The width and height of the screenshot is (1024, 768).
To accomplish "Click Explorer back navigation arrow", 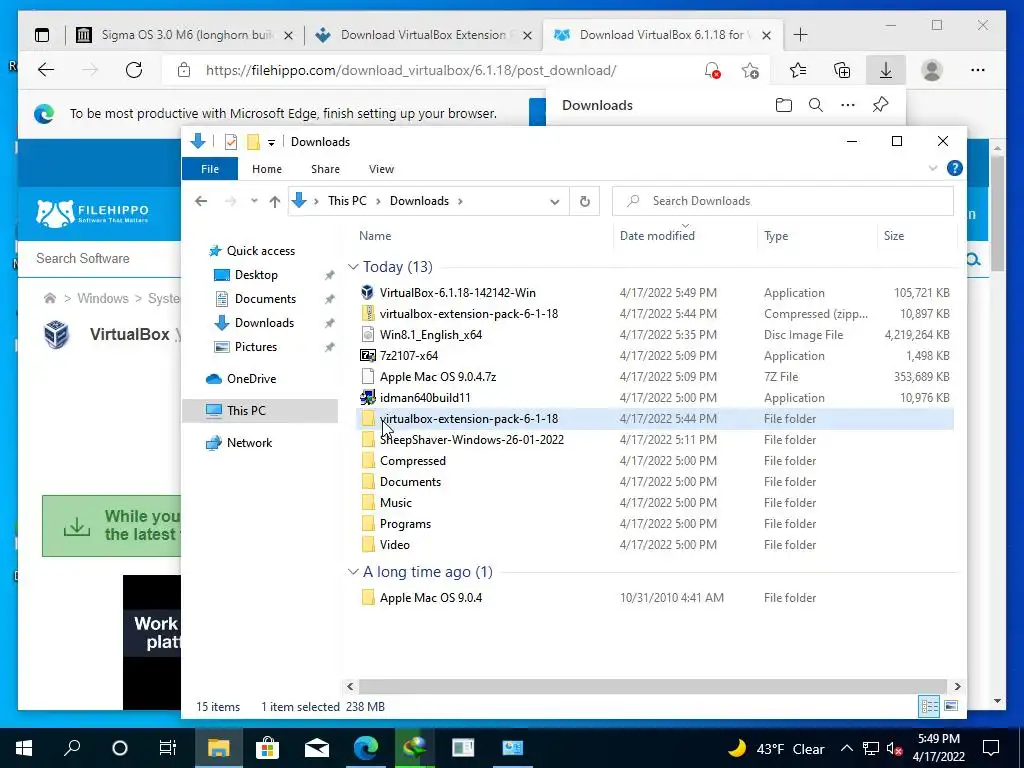I will click(201, 201).
